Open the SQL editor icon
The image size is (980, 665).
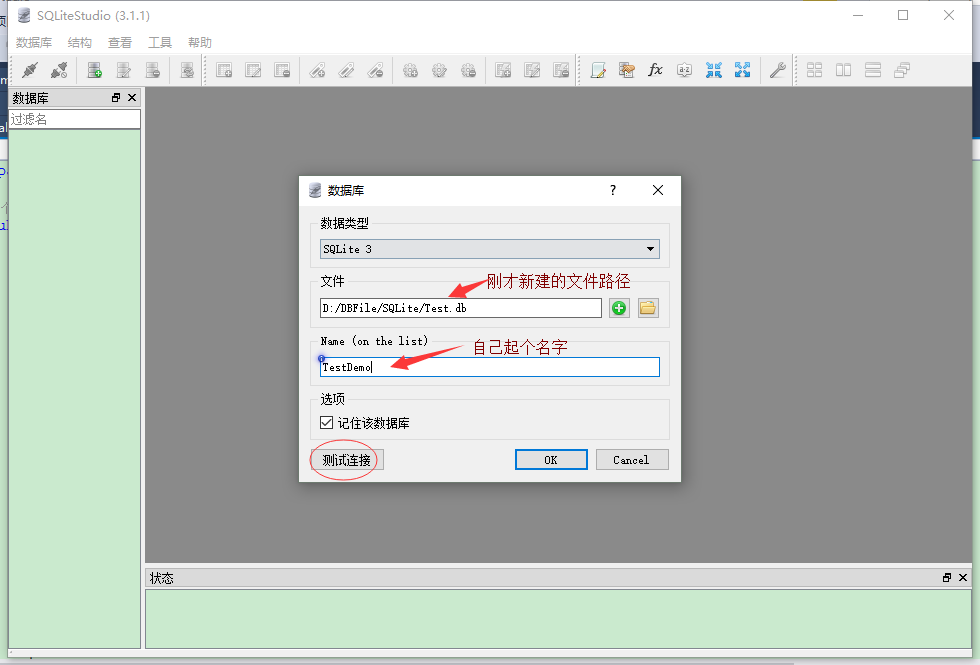(x=599, y=70)
